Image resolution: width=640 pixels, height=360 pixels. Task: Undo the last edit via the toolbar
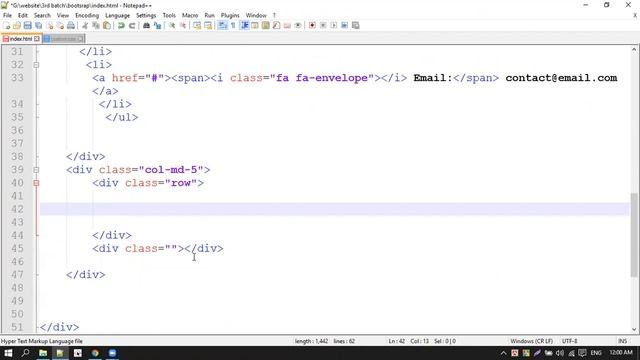click(121, 25)
